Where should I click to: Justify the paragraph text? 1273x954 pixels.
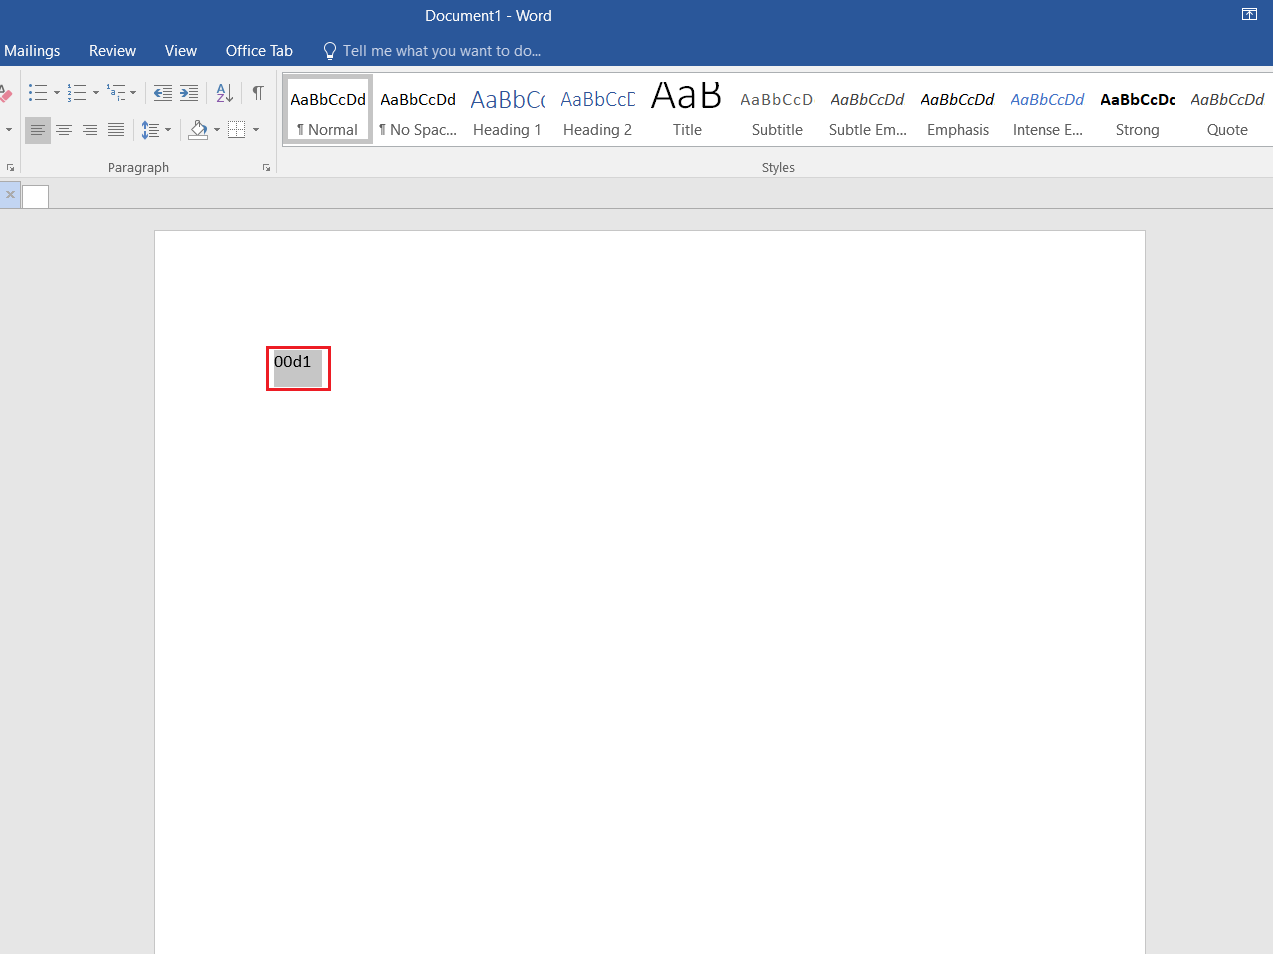click(116, 130)
